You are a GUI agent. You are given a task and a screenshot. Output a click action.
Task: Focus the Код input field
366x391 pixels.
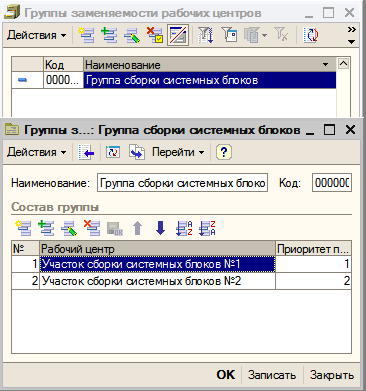tap(332, 183)
